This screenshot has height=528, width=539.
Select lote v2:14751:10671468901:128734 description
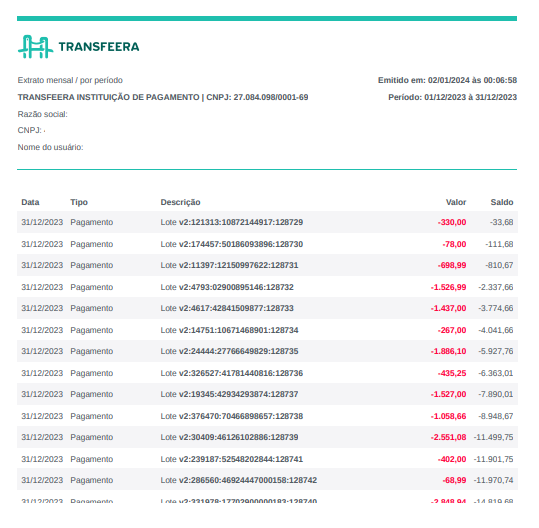[229, 330]
